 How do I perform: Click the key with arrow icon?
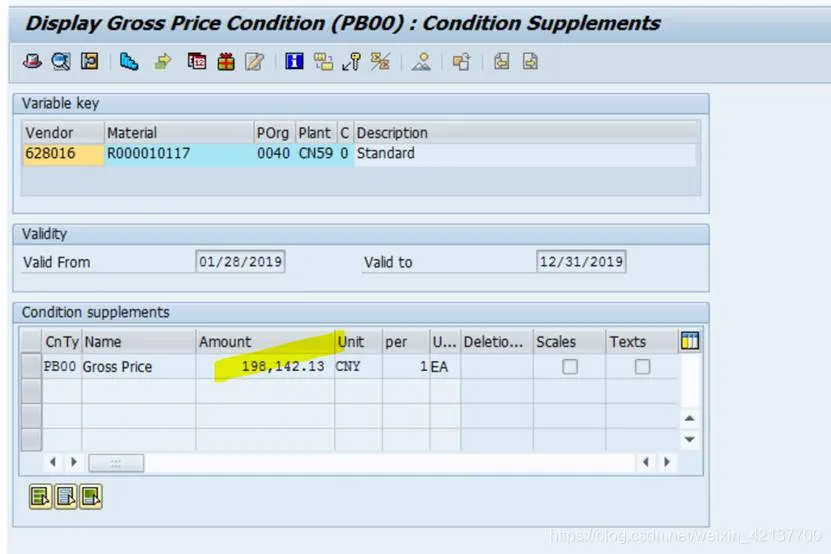351,61
